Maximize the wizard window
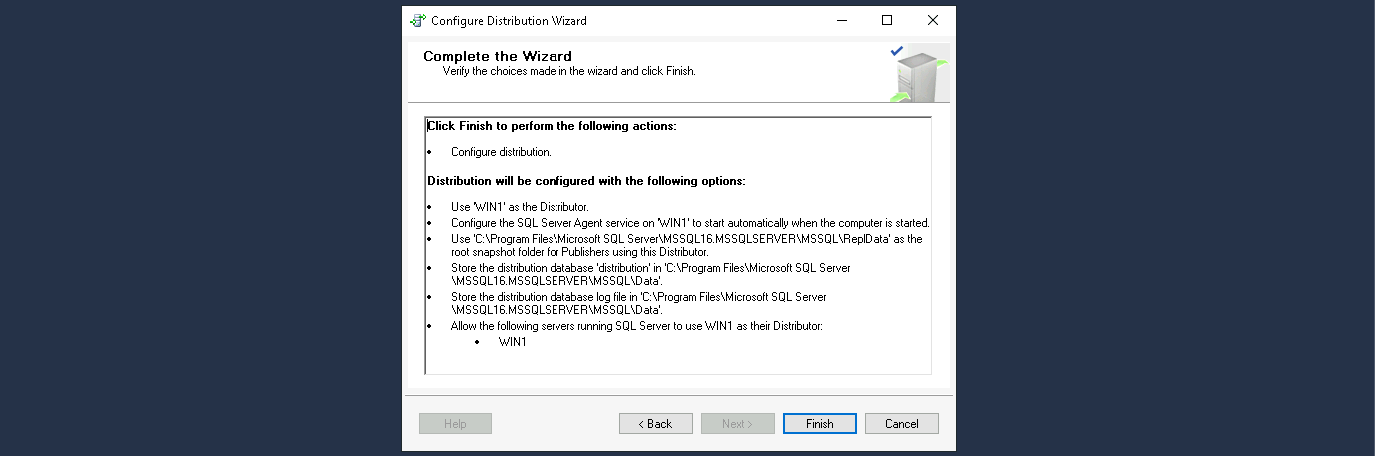This screenshot has width=1375, height=456. coord(886,20)
